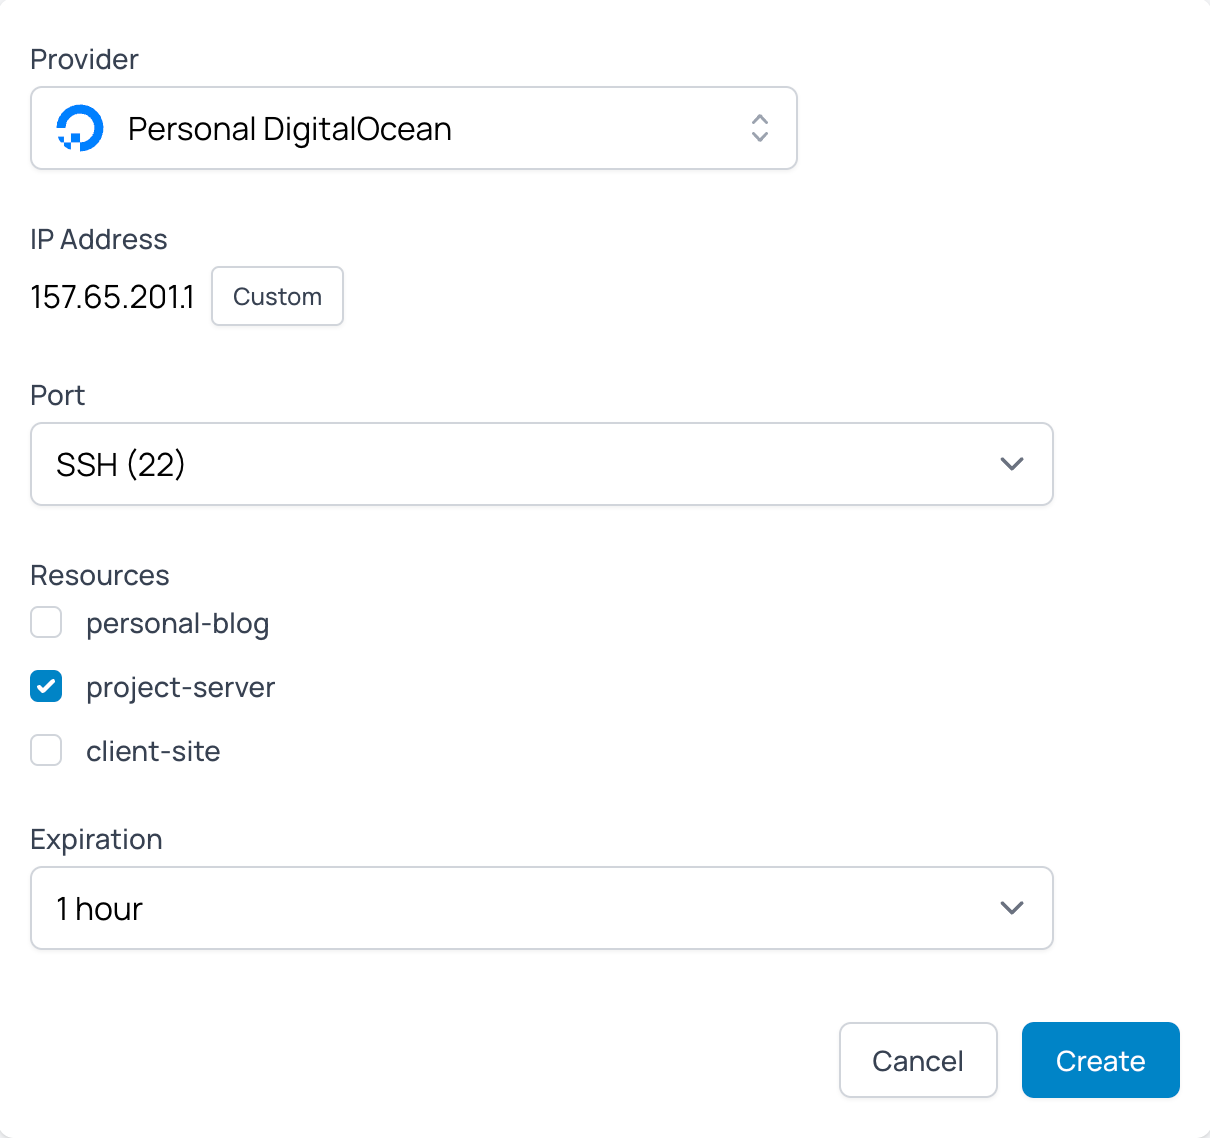This screenshot has width=1210, height=1138.
Task: Cancel the dialog
Action: click(918, 1060)
